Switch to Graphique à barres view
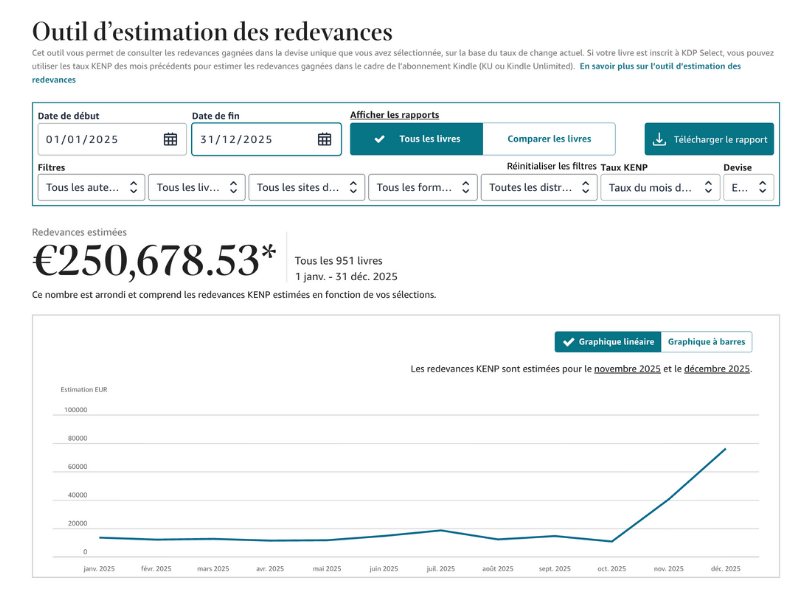 pyautogui.click(x=706, y=342)
